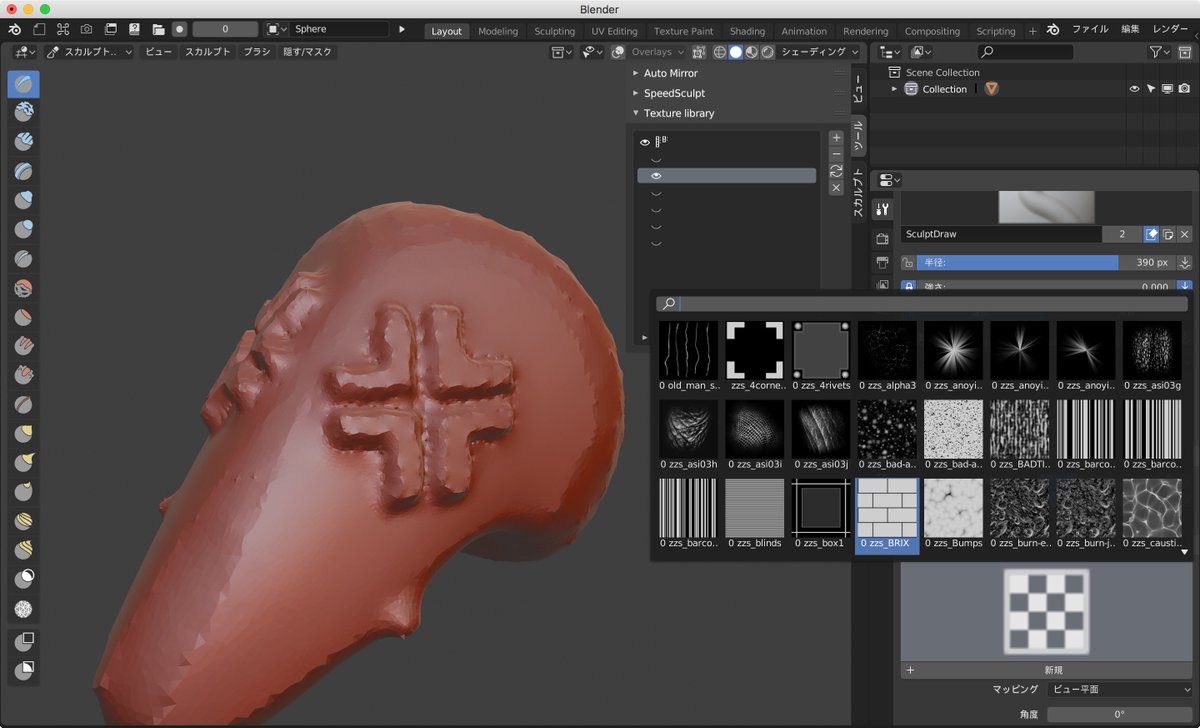Hide Collection in viewport via eye icon

pos(1135,89)
